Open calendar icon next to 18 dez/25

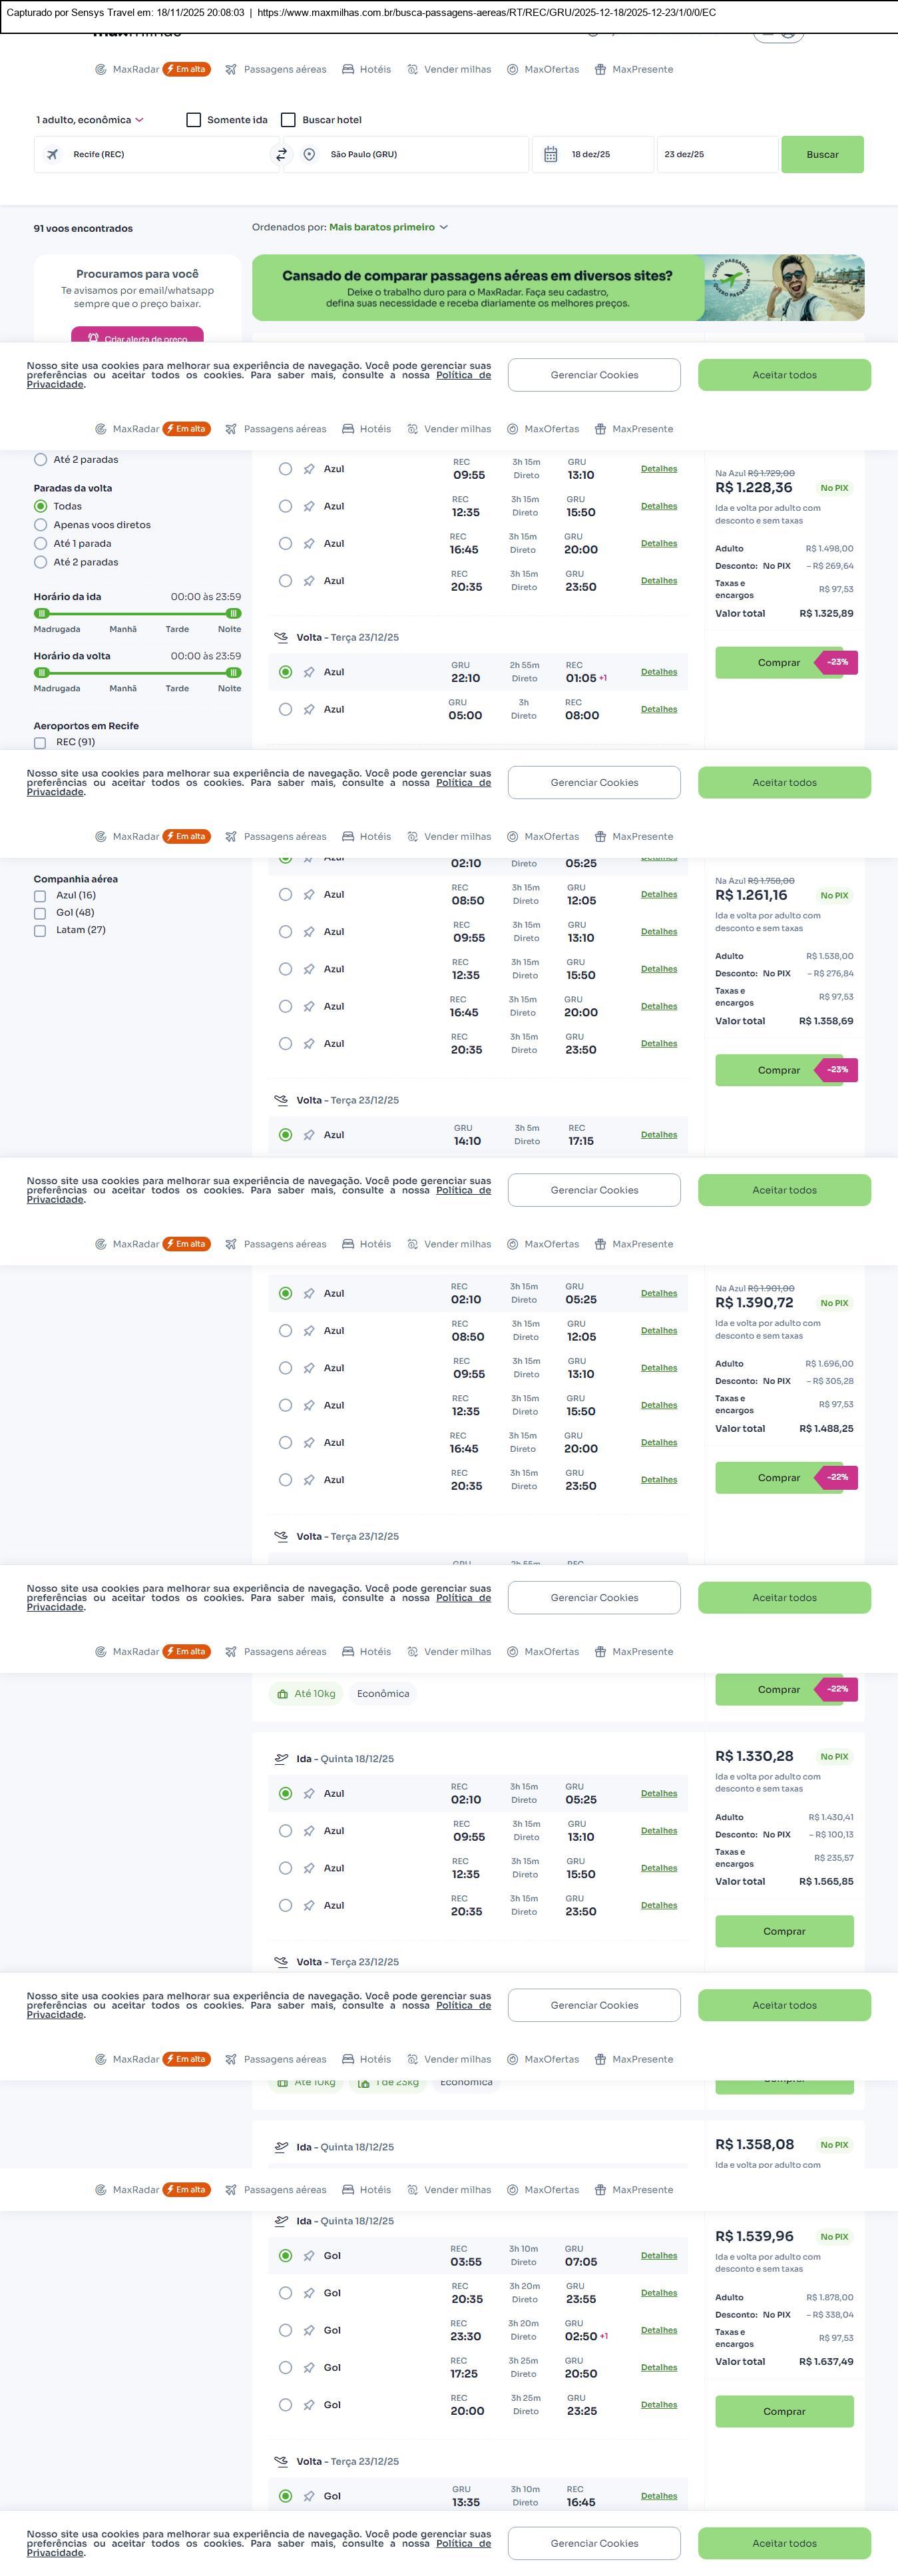[550, 155]
